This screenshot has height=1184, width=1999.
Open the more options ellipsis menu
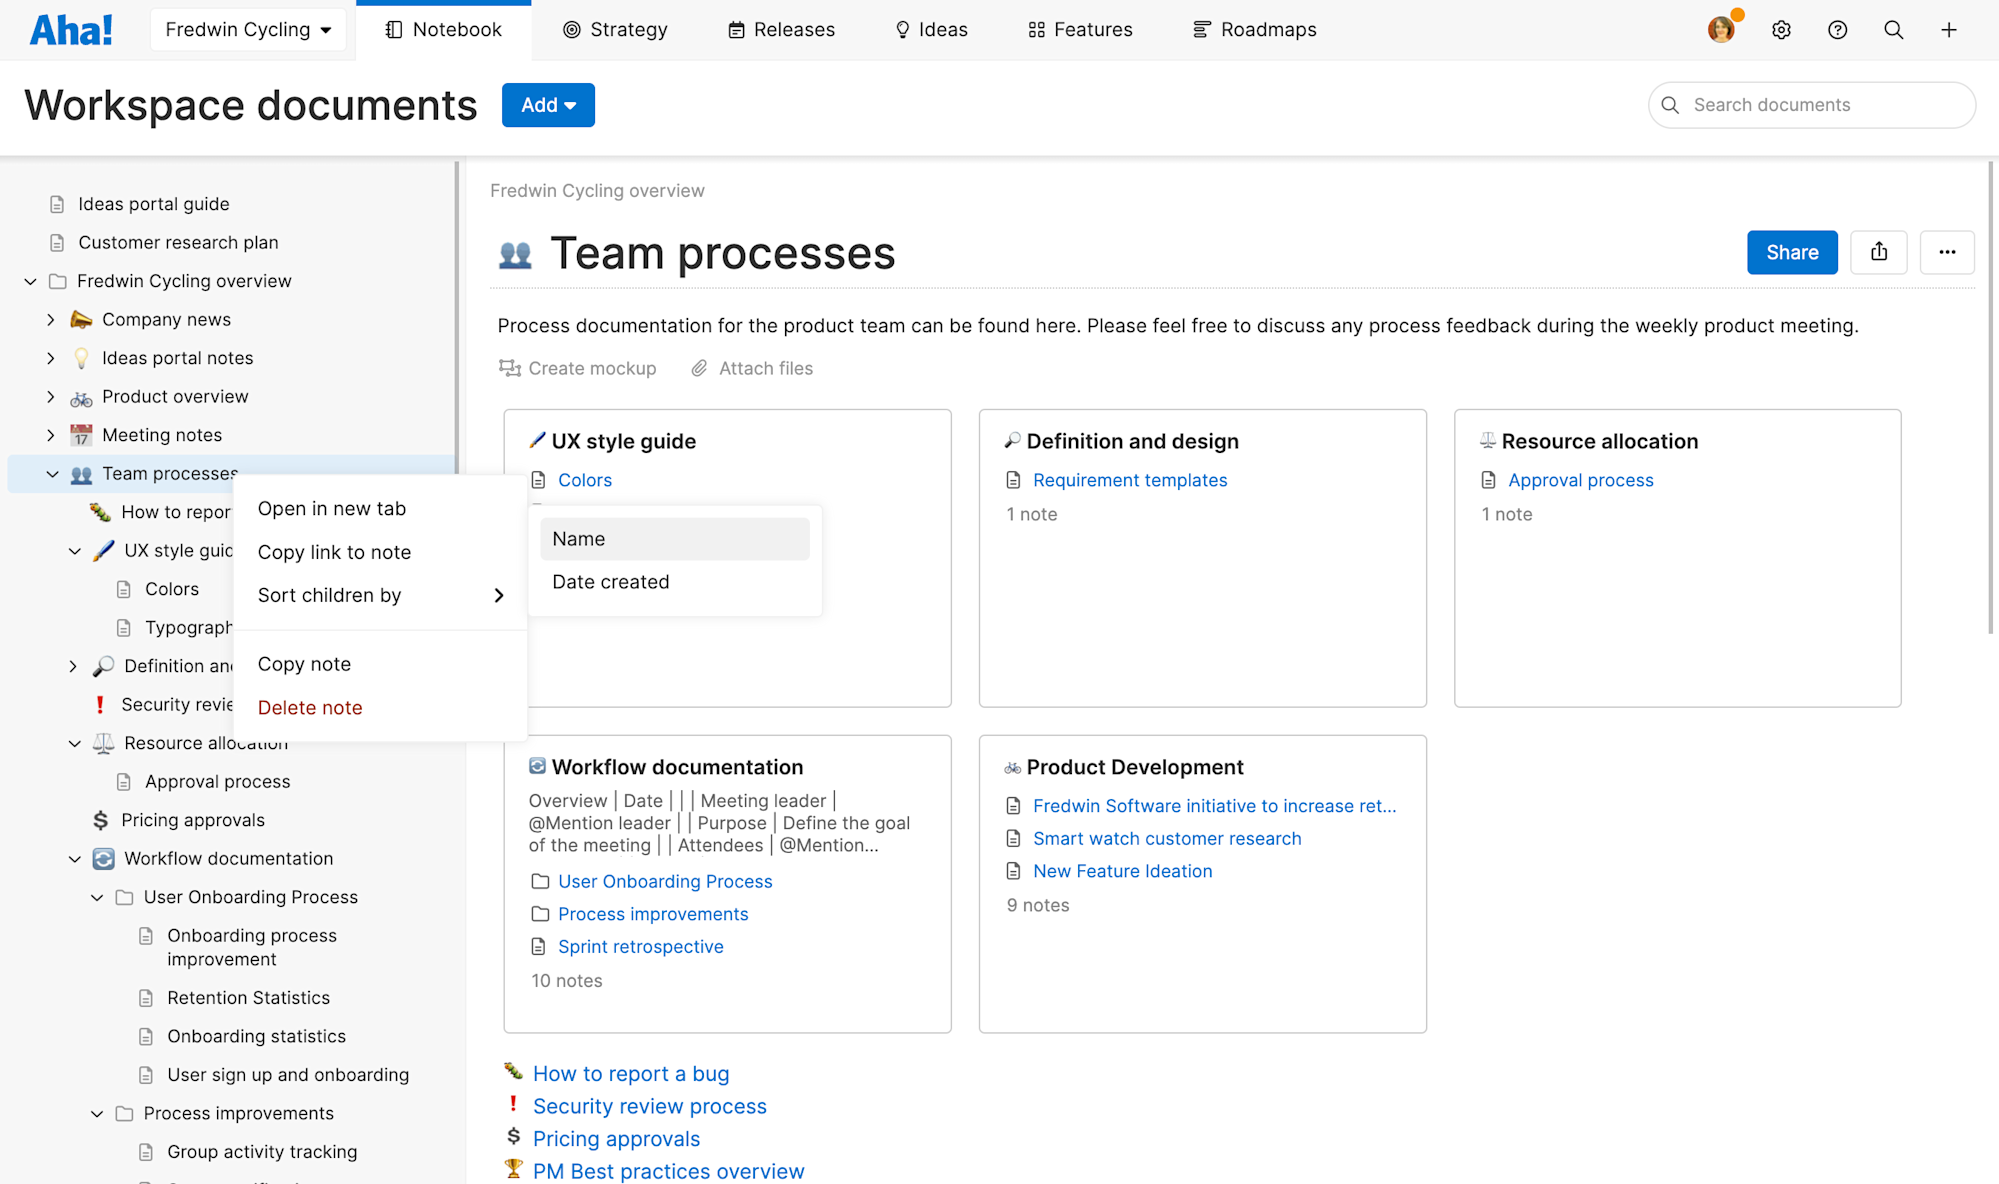click(x=1946, y=252)
